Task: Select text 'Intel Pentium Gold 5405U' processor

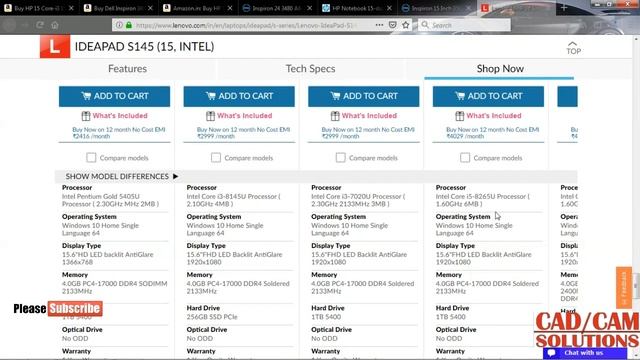Action: pyautogui.click(x=101, y=197)
